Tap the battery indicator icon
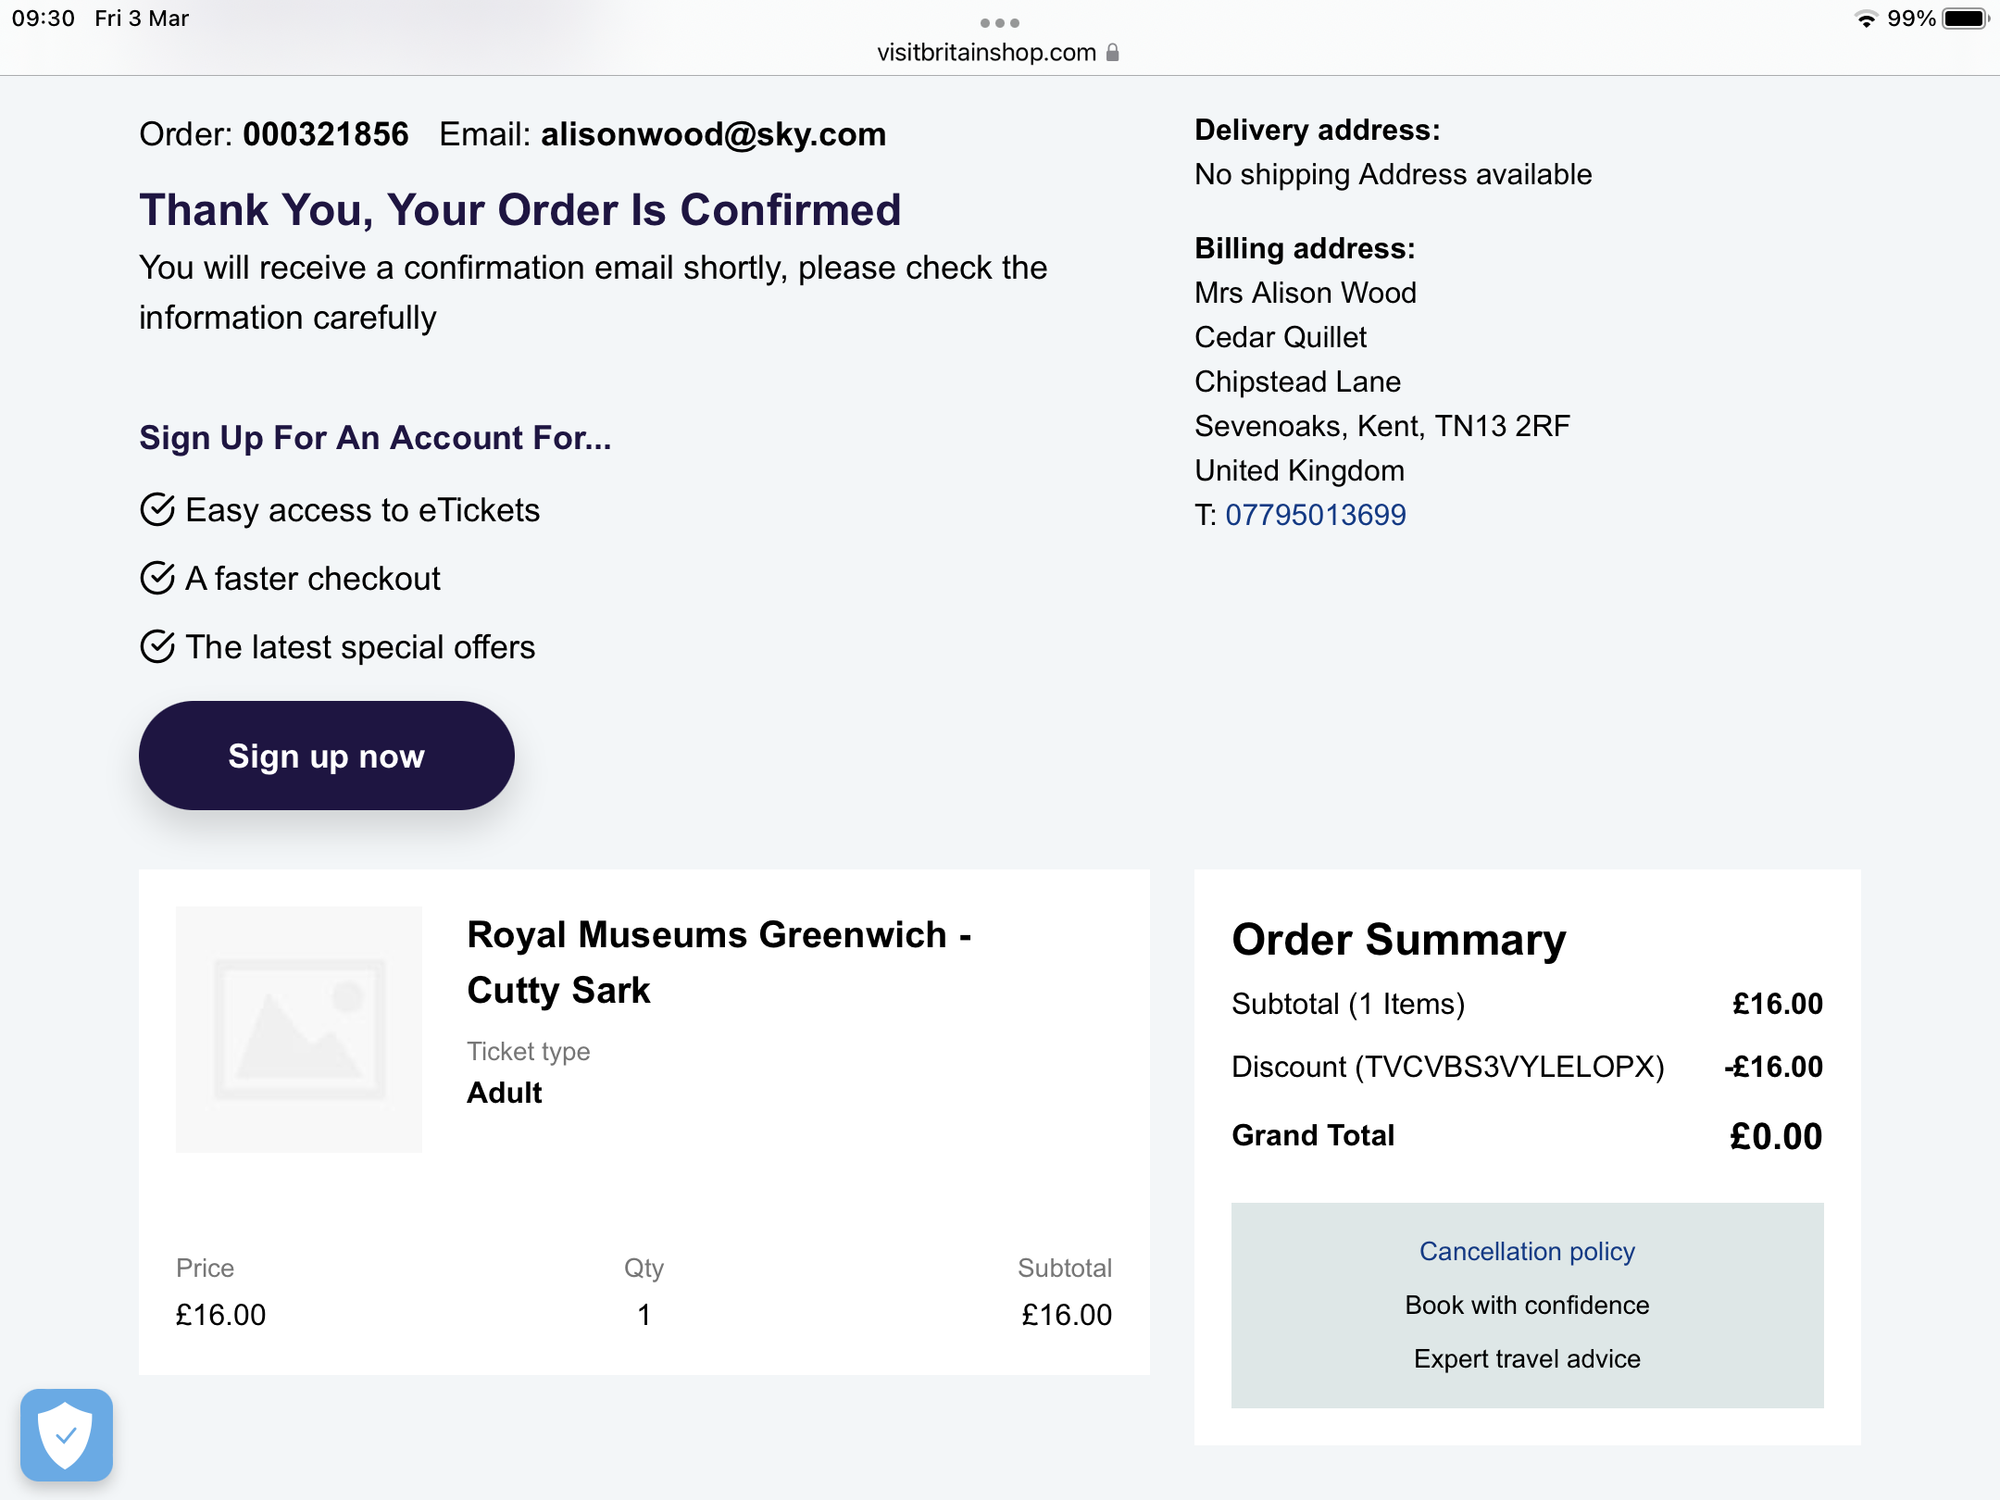 pos(1964,19)
